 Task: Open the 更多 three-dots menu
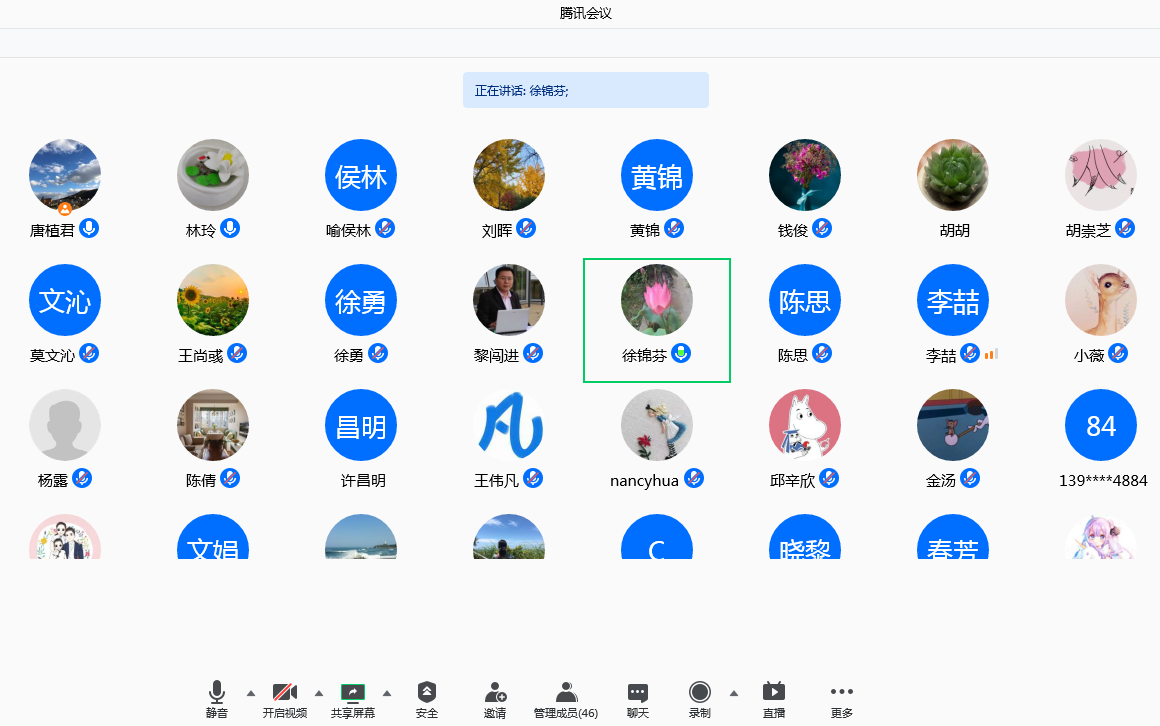click(x=842, y=692)
